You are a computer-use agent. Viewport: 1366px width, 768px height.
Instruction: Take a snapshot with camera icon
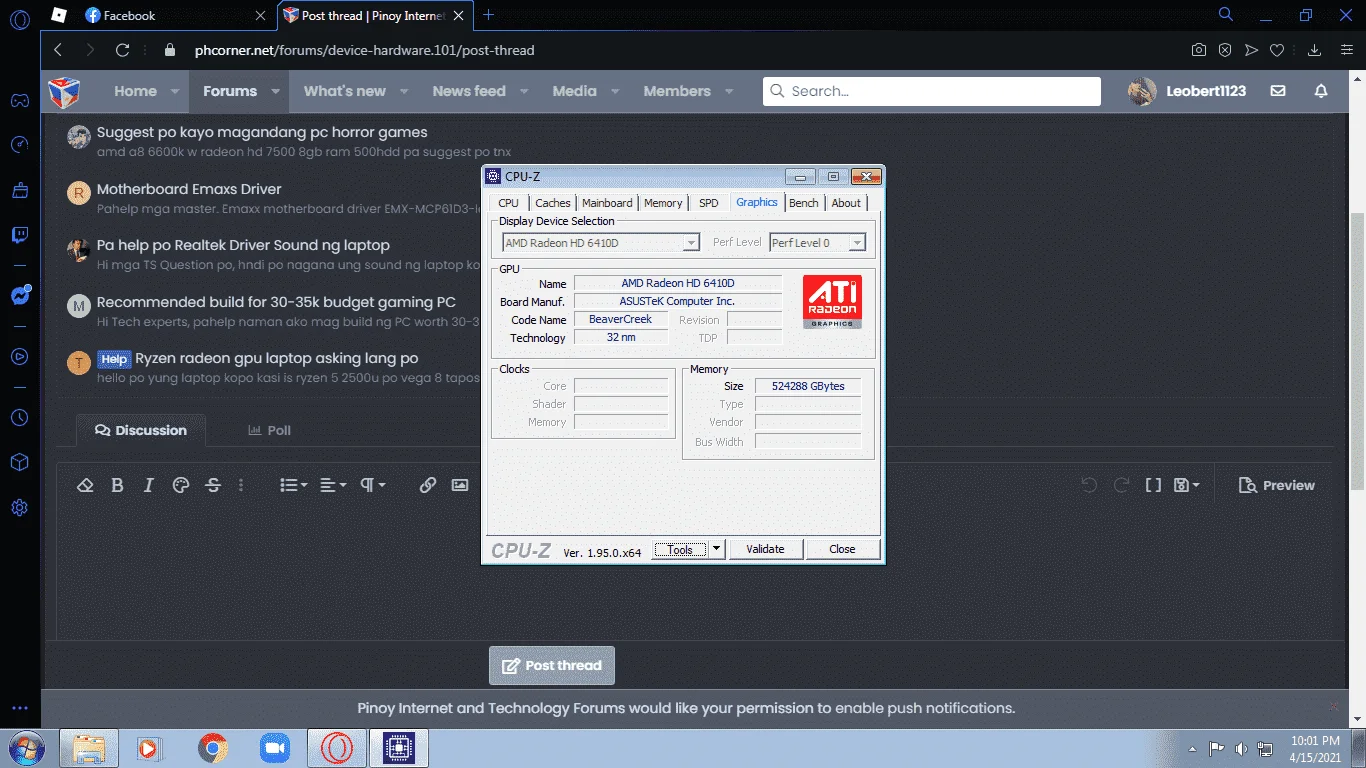pyautogui.click(x=1199, y=50)
